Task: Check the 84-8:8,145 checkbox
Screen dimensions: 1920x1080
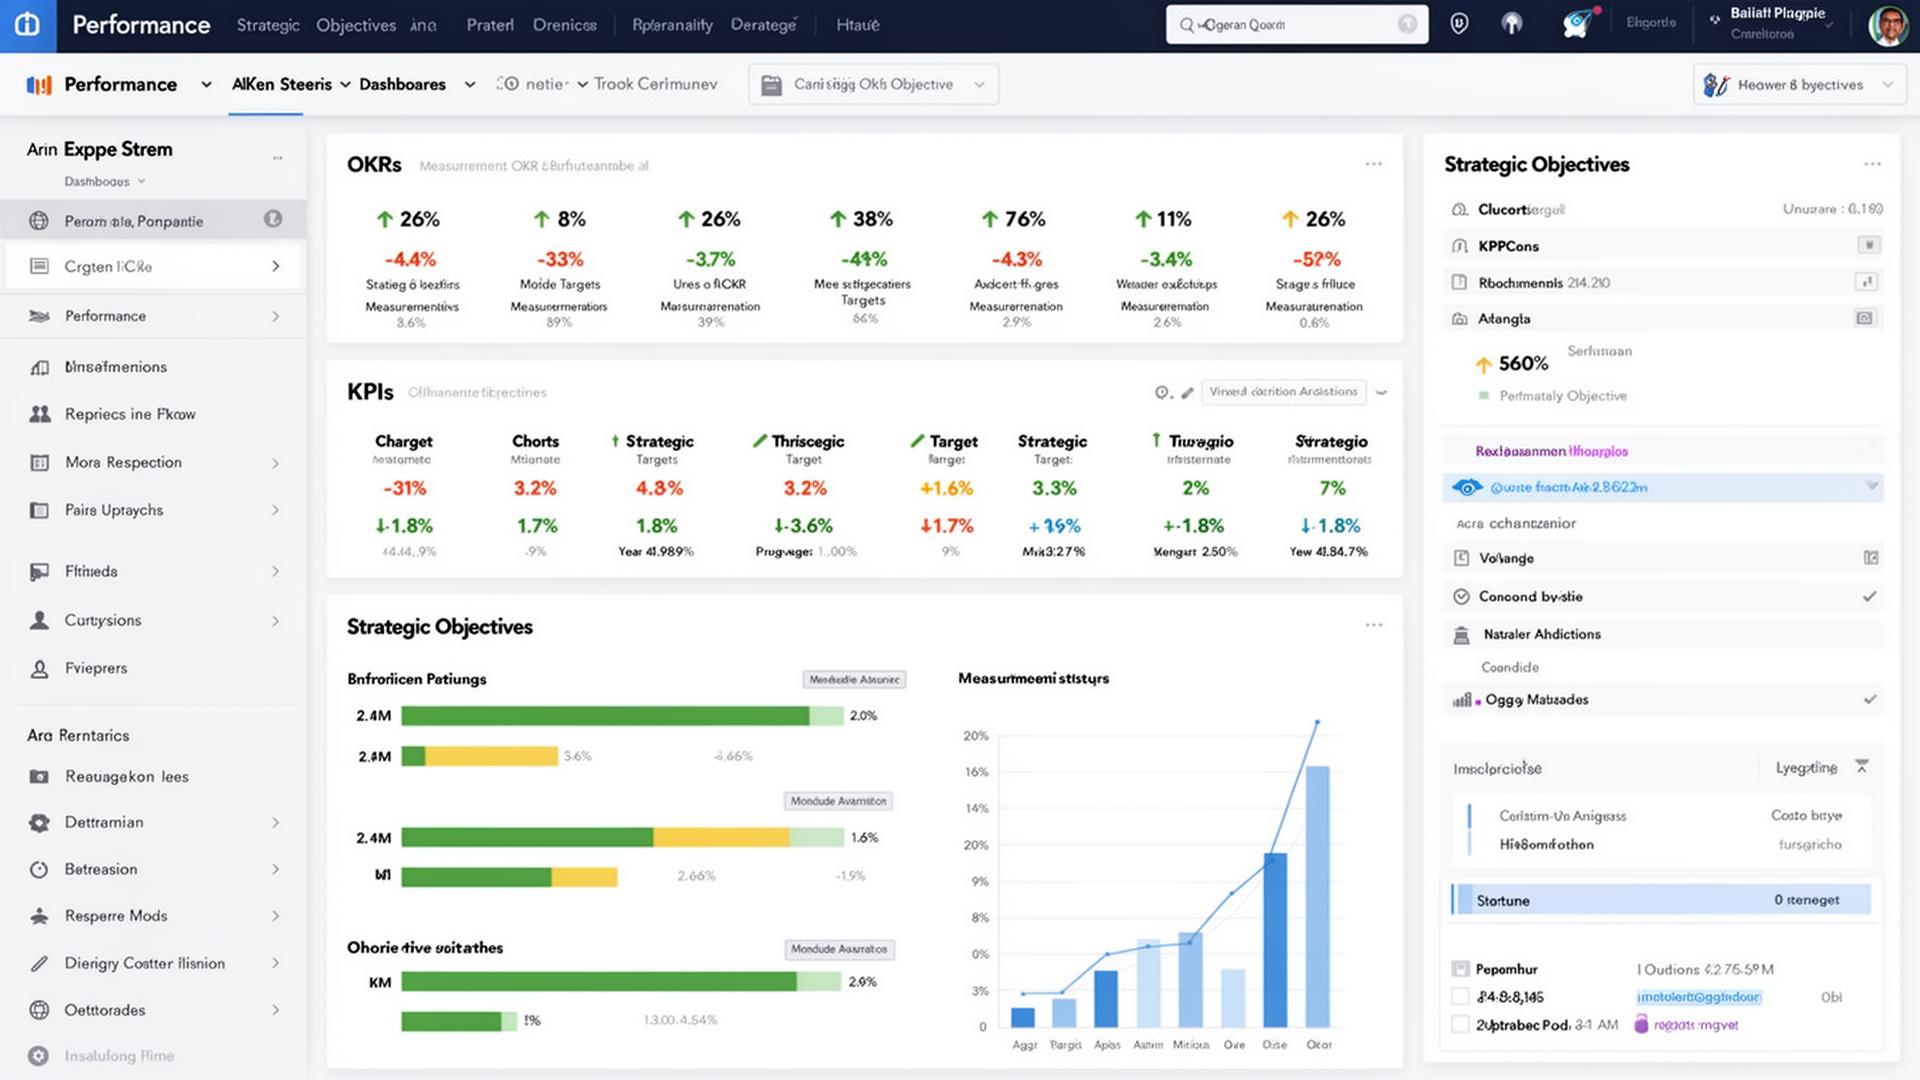Action: coord(1460,997)
